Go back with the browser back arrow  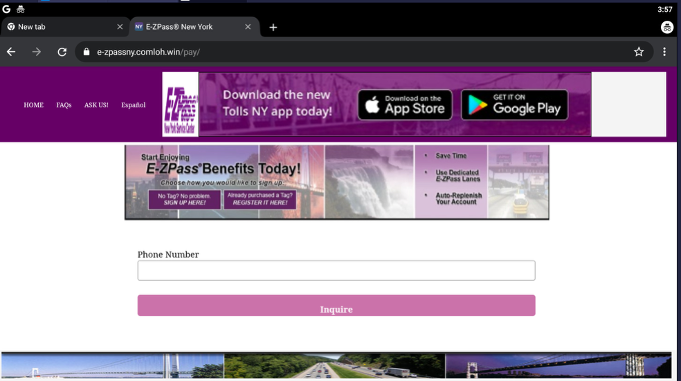(x=11, y=52)
